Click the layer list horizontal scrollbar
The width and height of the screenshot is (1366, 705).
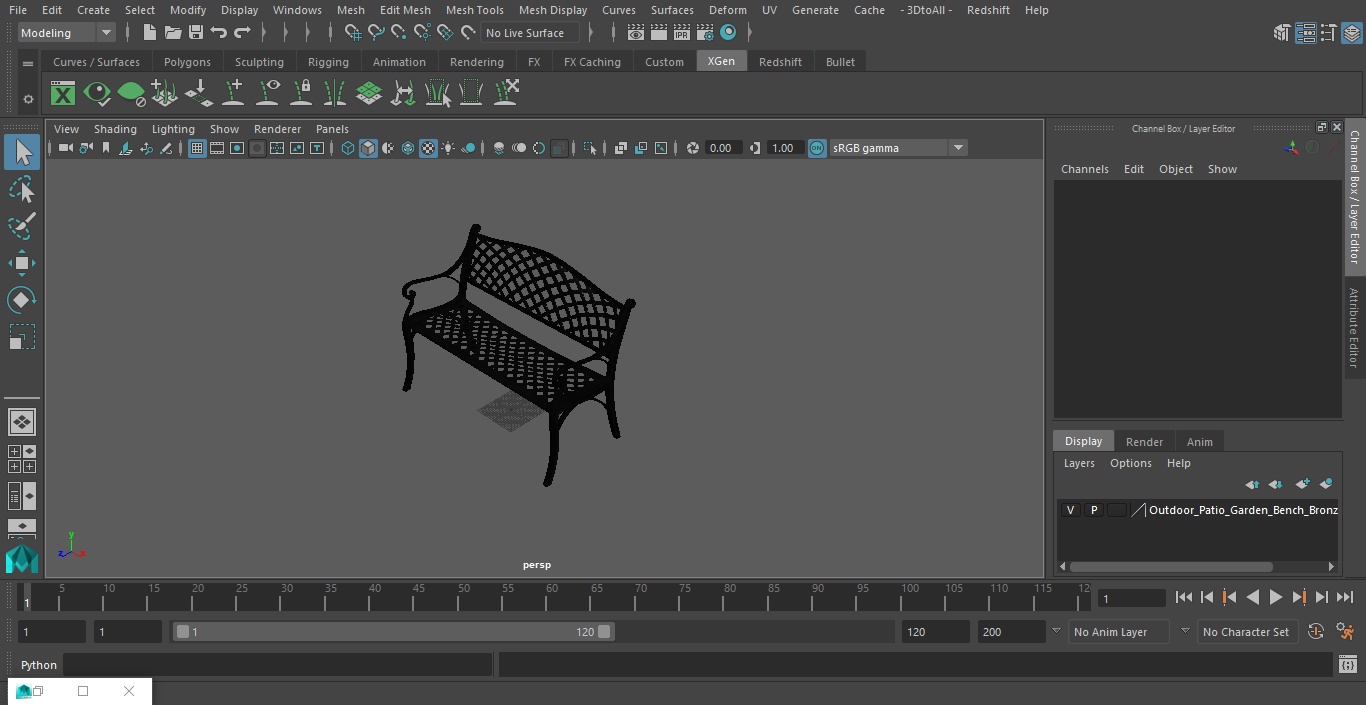tap(1171, 566)
